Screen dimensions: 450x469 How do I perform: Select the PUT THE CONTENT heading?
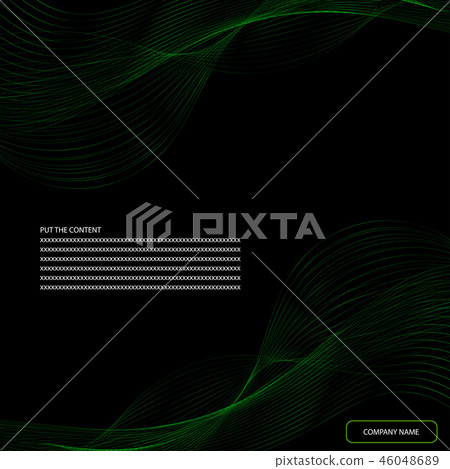(70, 230)
